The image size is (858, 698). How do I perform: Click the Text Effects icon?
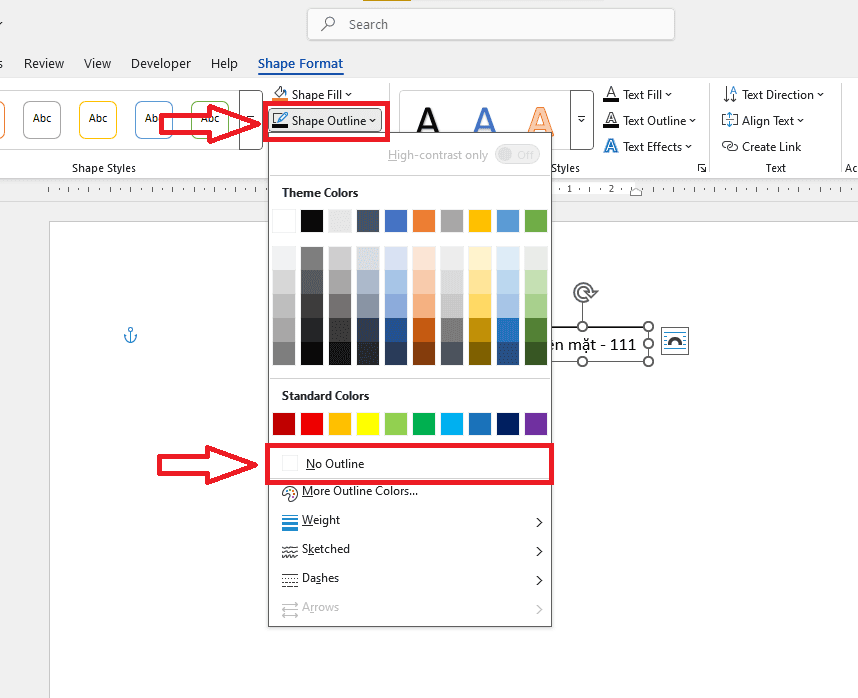(611, 146)
